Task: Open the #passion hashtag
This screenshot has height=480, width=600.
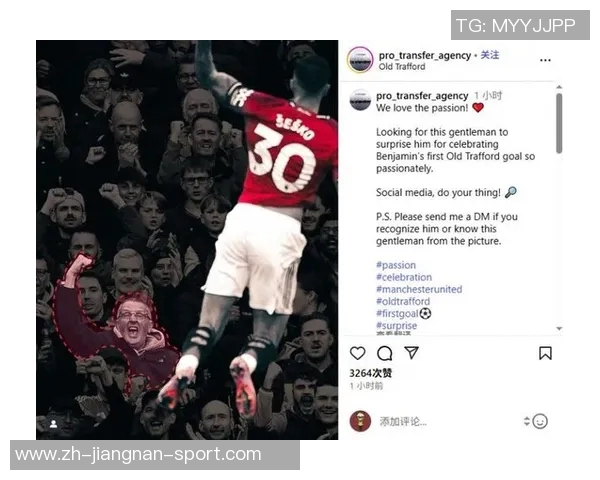Action: [396, 265]
